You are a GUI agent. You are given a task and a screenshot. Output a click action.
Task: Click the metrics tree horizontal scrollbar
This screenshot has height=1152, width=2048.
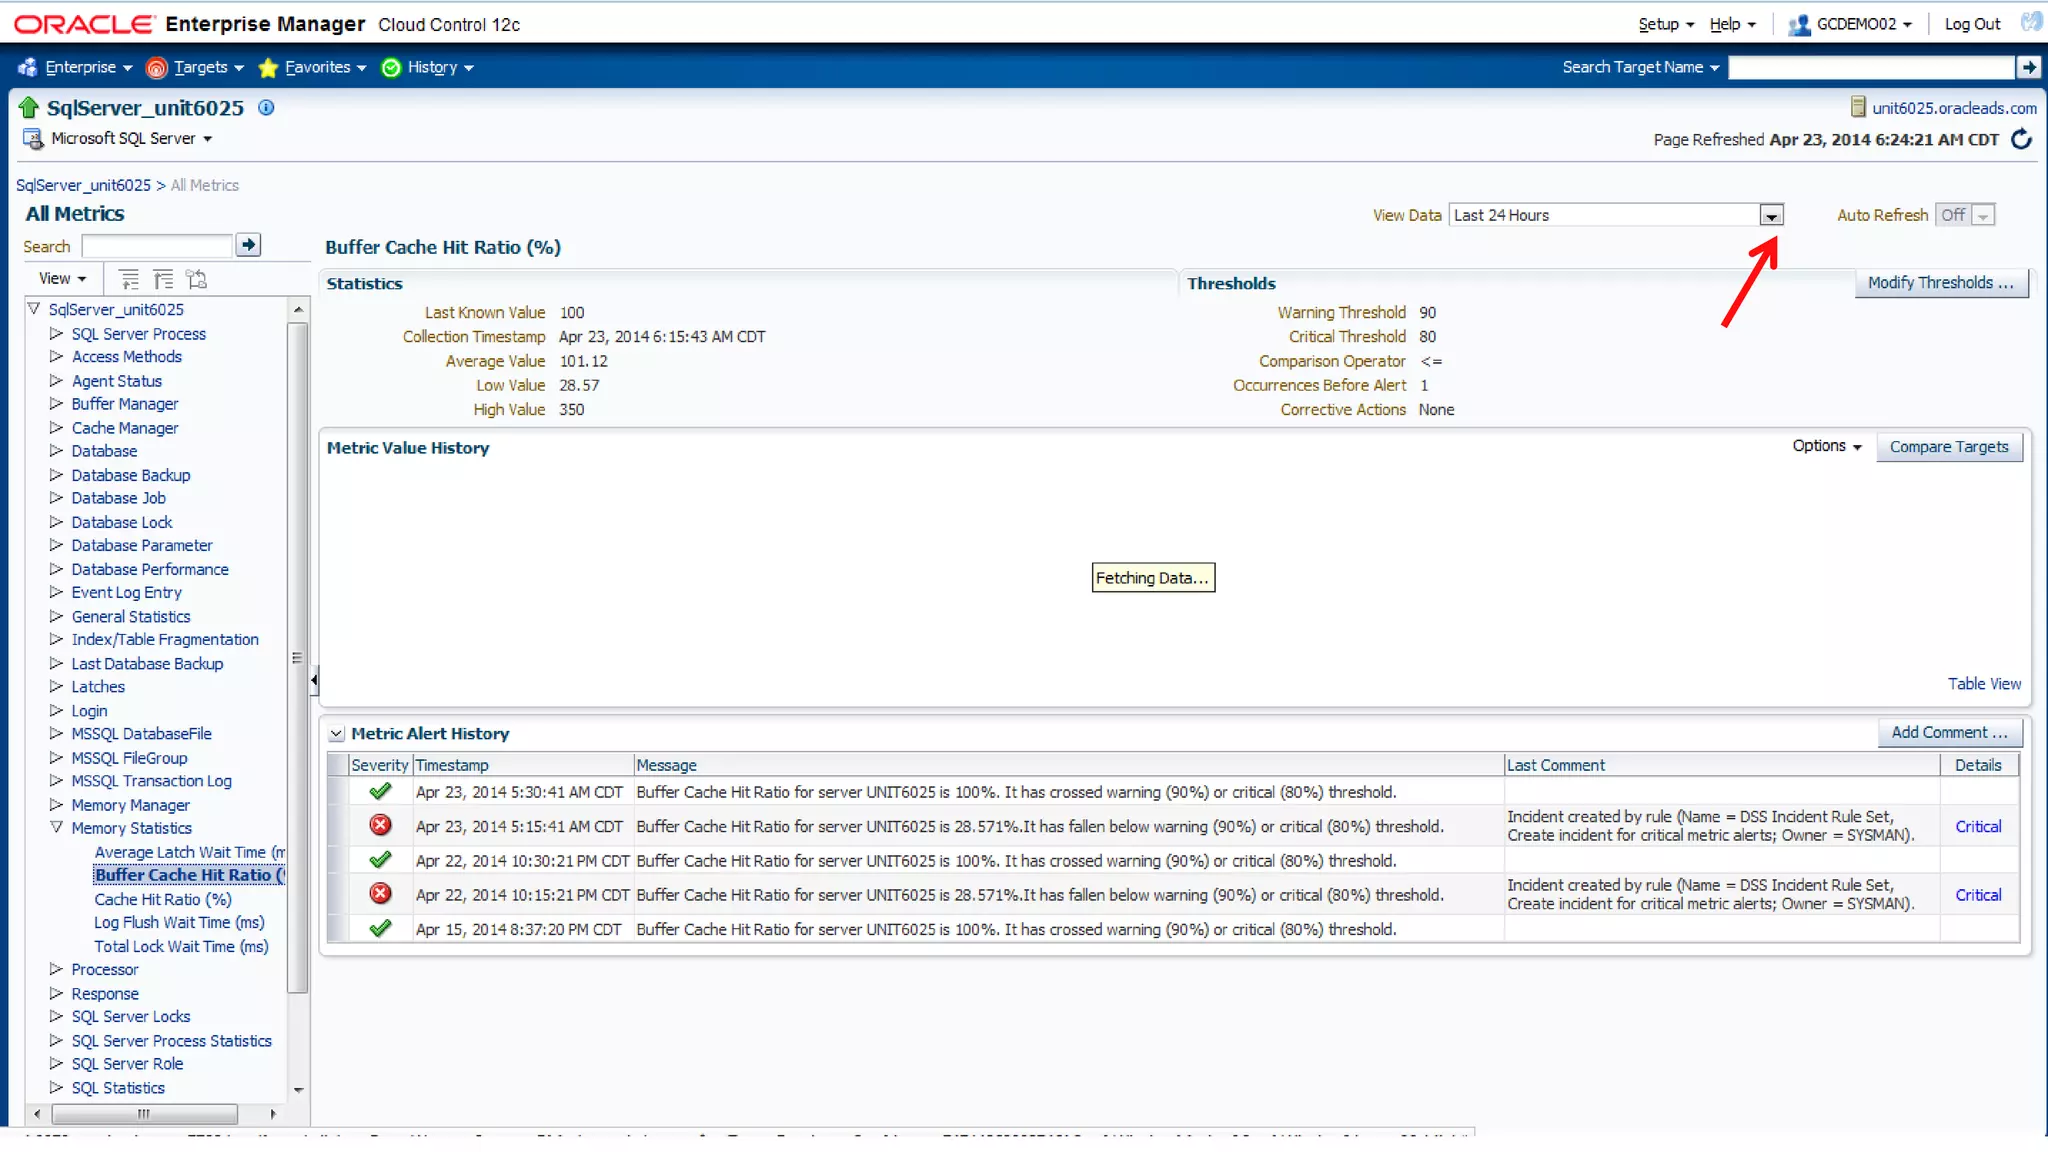[x=145, y=1113]
